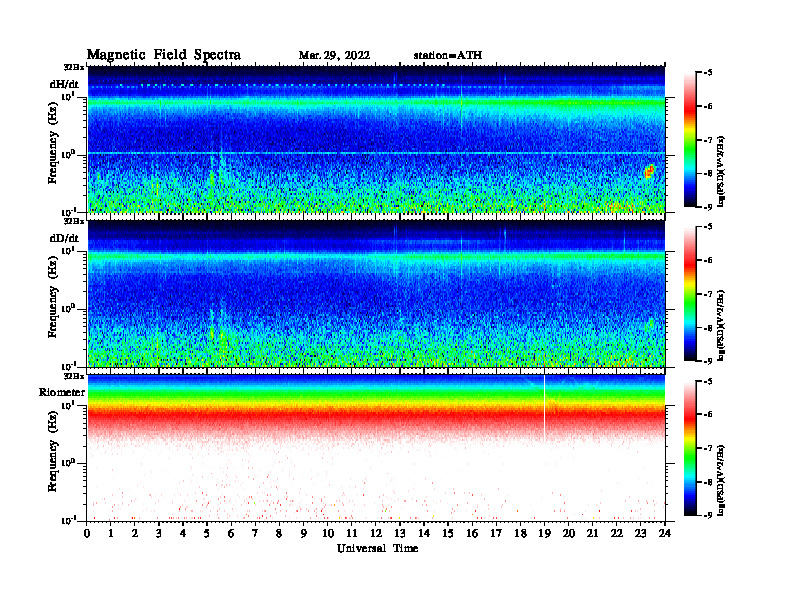Click the log(PSD) label of the Riometer color scale
792x612 pixels.
(721, 480)
